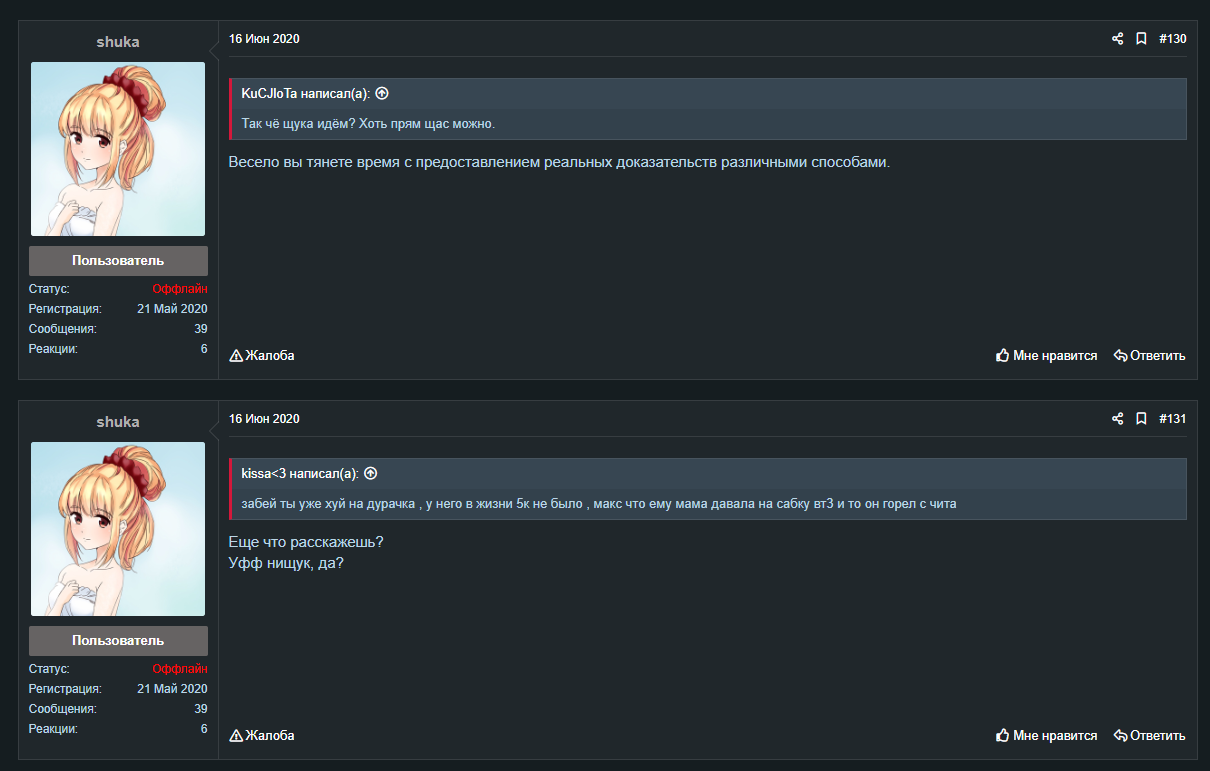Image resolution: width=1210 pixels, height=771 pixels.
Task: Report post #131 using Жалоба
Action: tap(262, 735)
